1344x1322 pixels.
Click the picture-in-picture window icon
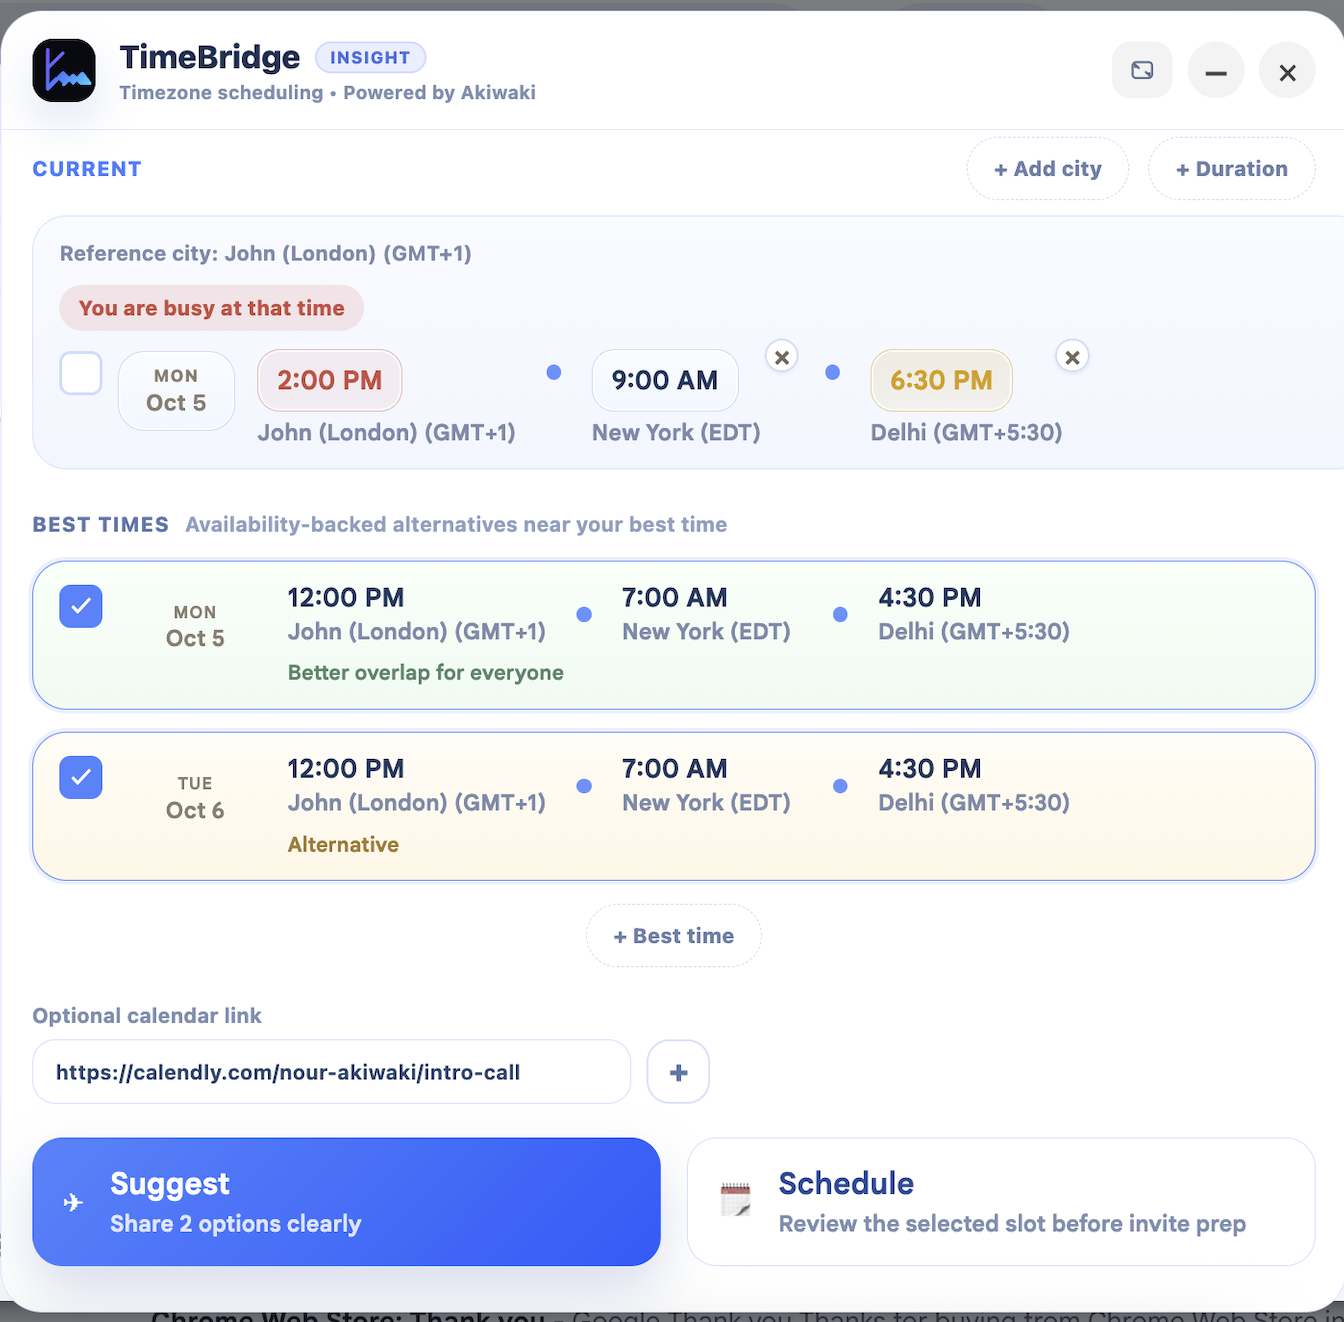tap(1142, 71)
